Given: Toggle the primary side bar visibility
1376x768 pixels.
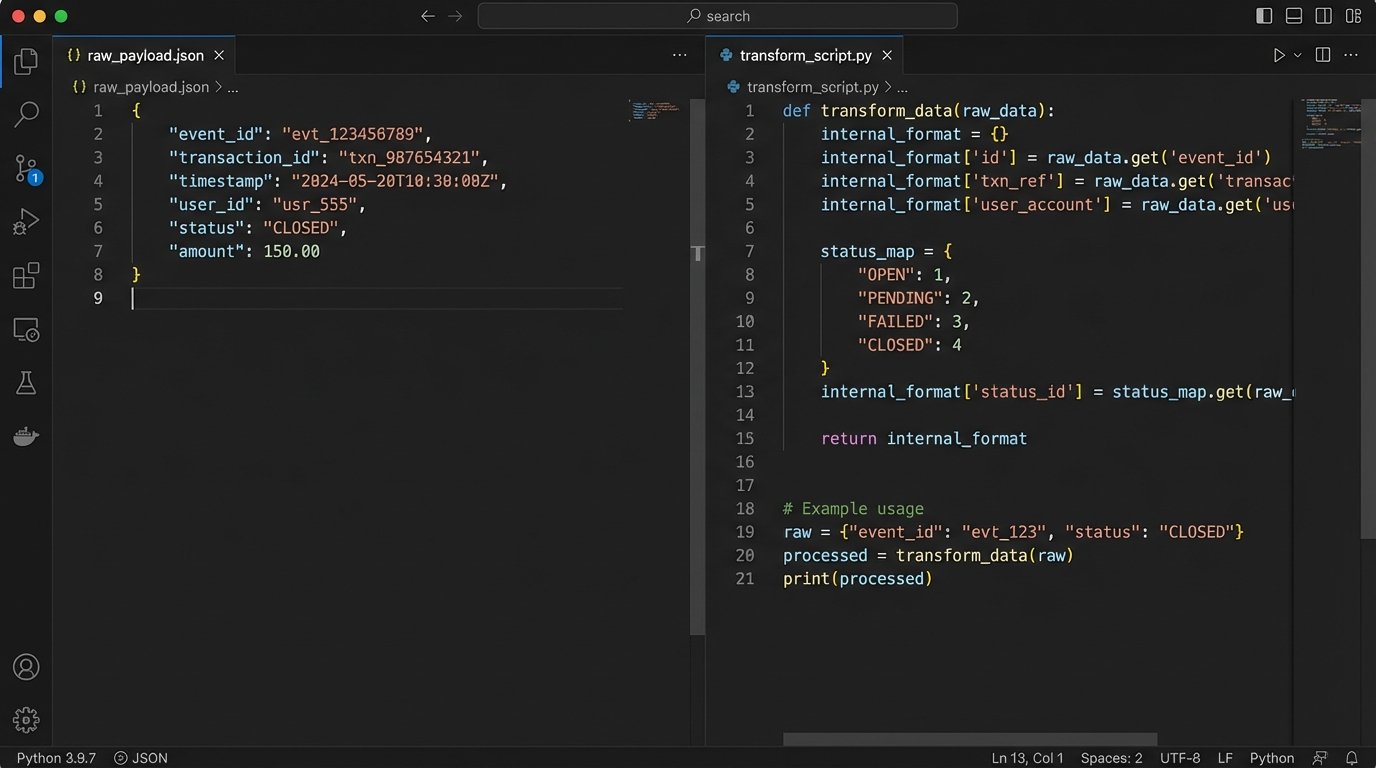Looking at the screenshot, I should [1263, 16].
